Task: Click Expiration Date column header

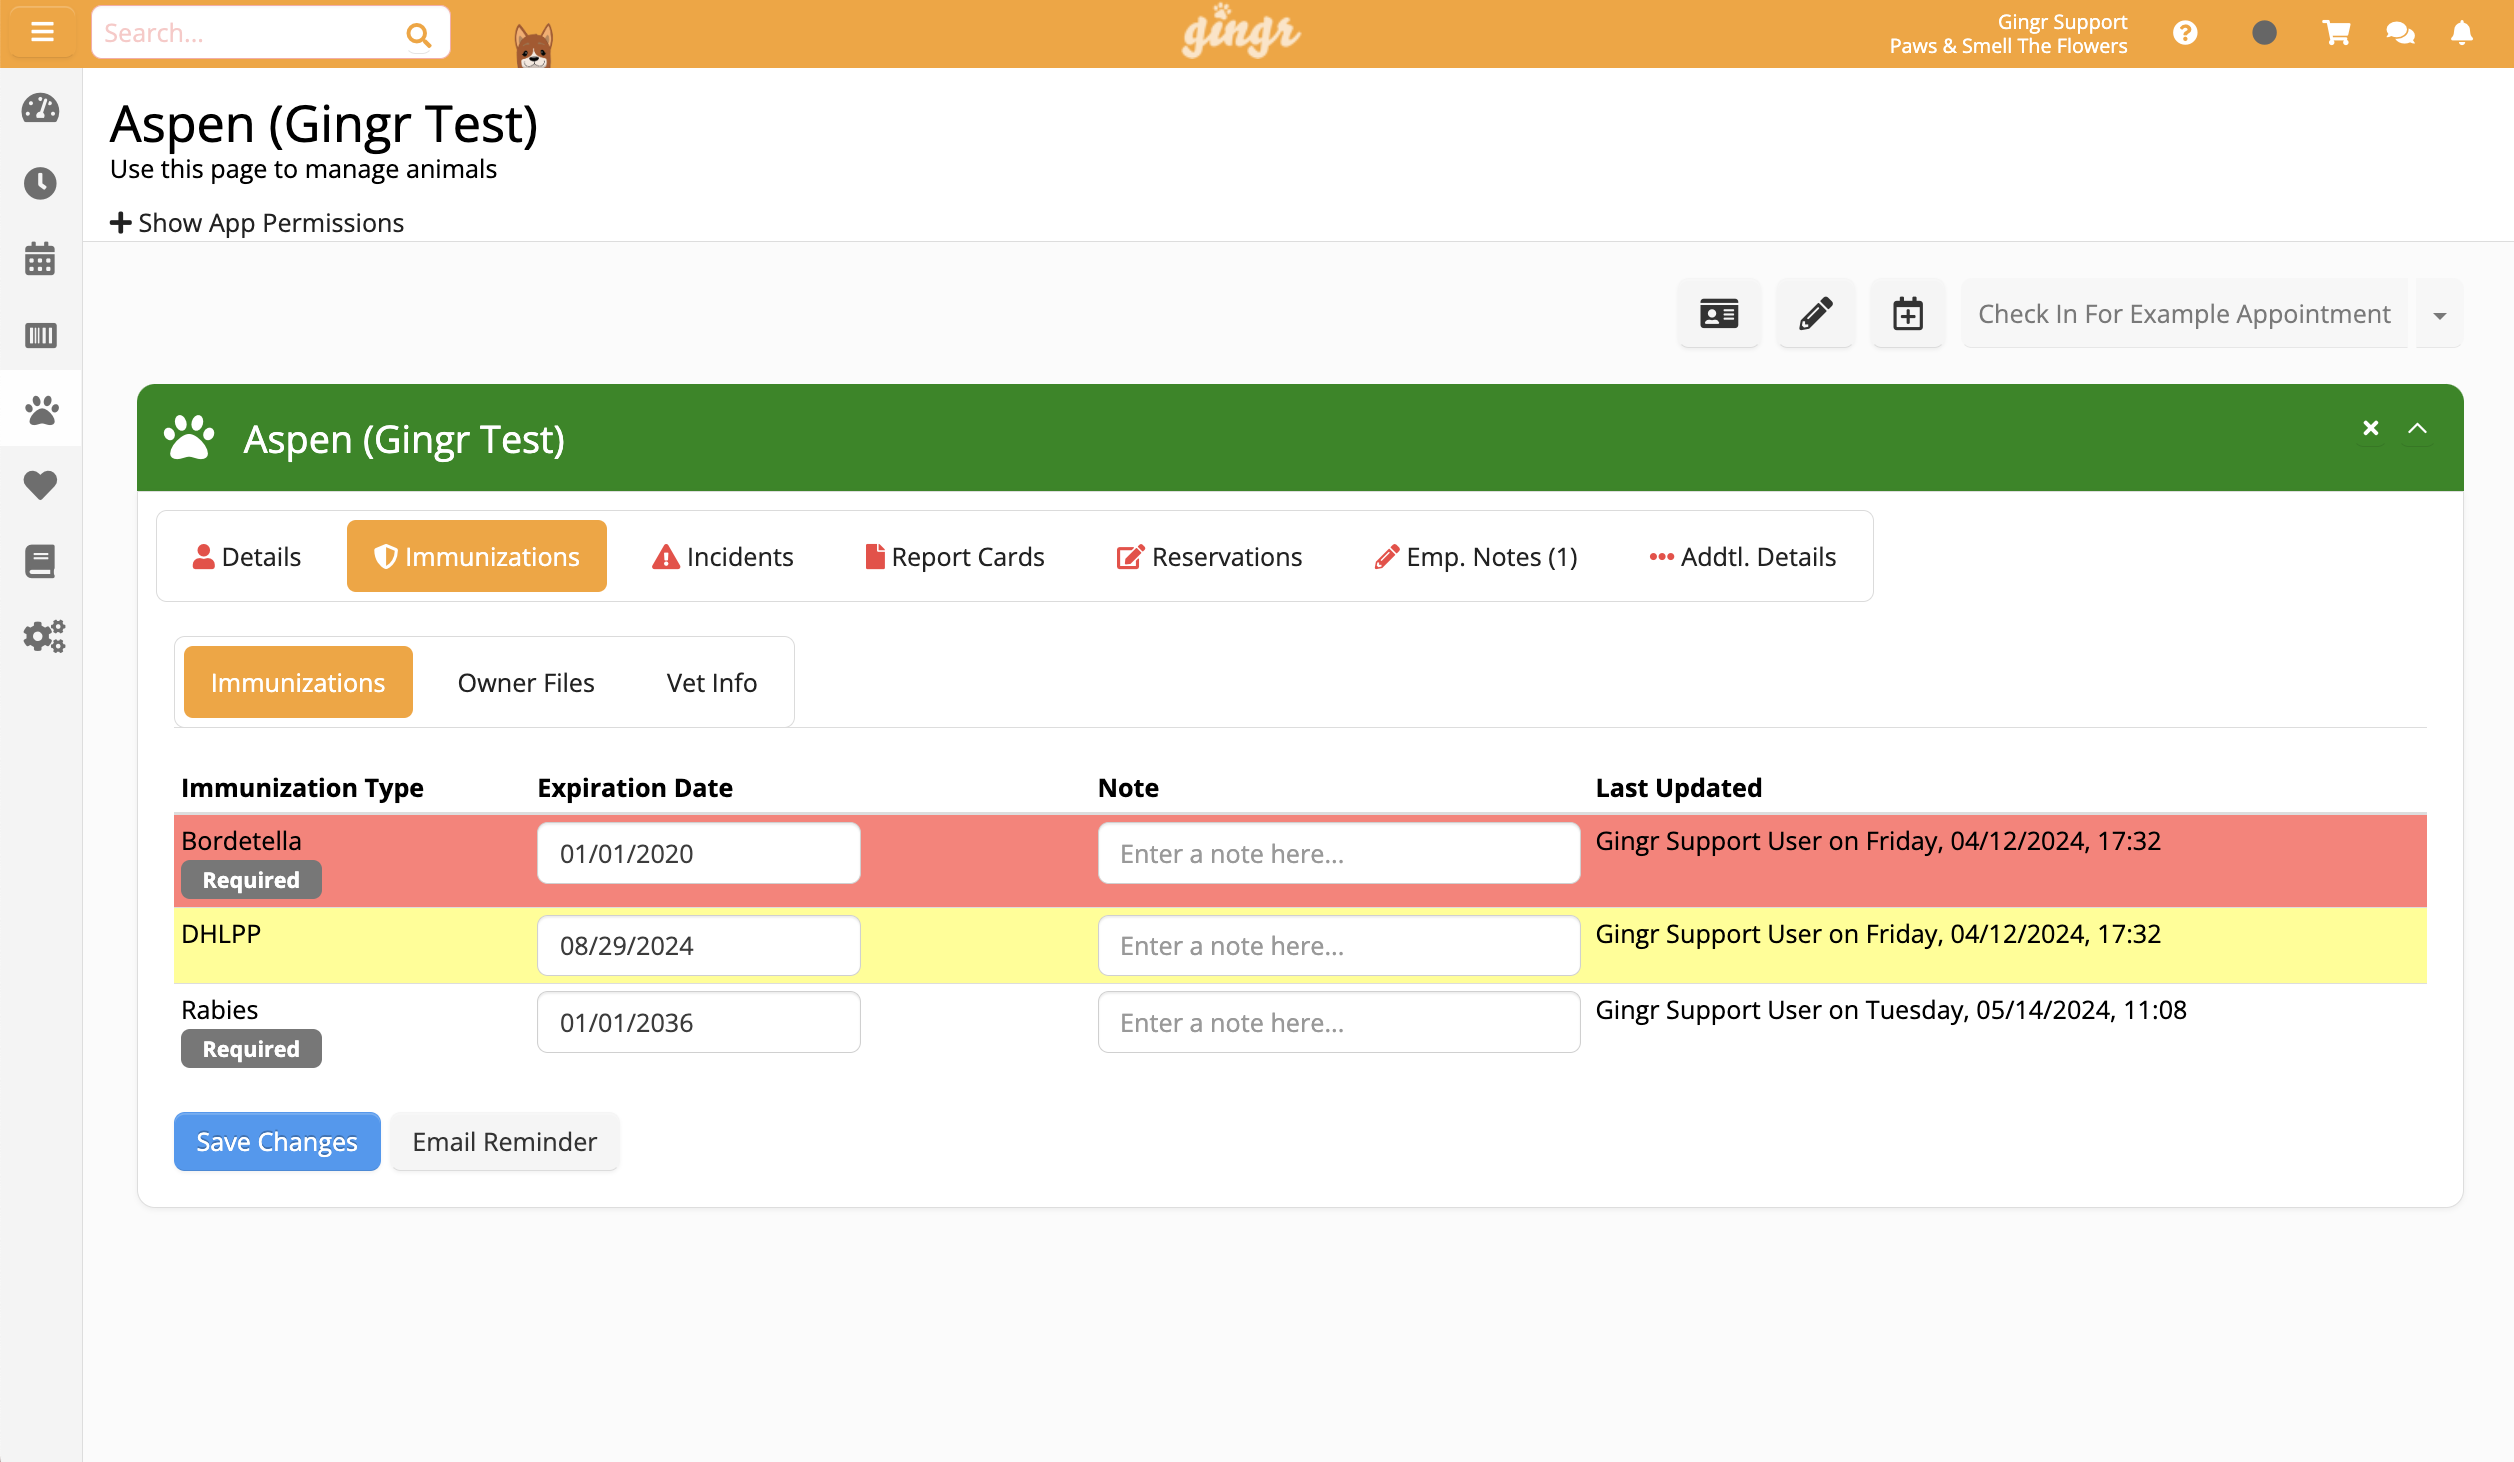Action: [635, 788]
